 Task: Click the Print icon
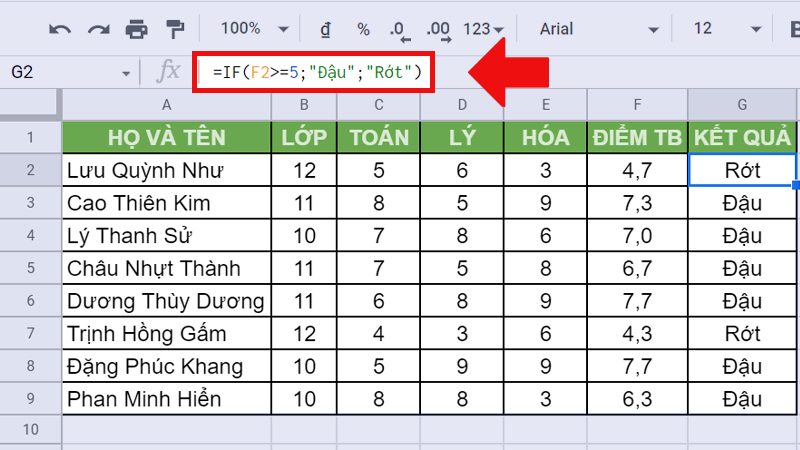point(136,29)
